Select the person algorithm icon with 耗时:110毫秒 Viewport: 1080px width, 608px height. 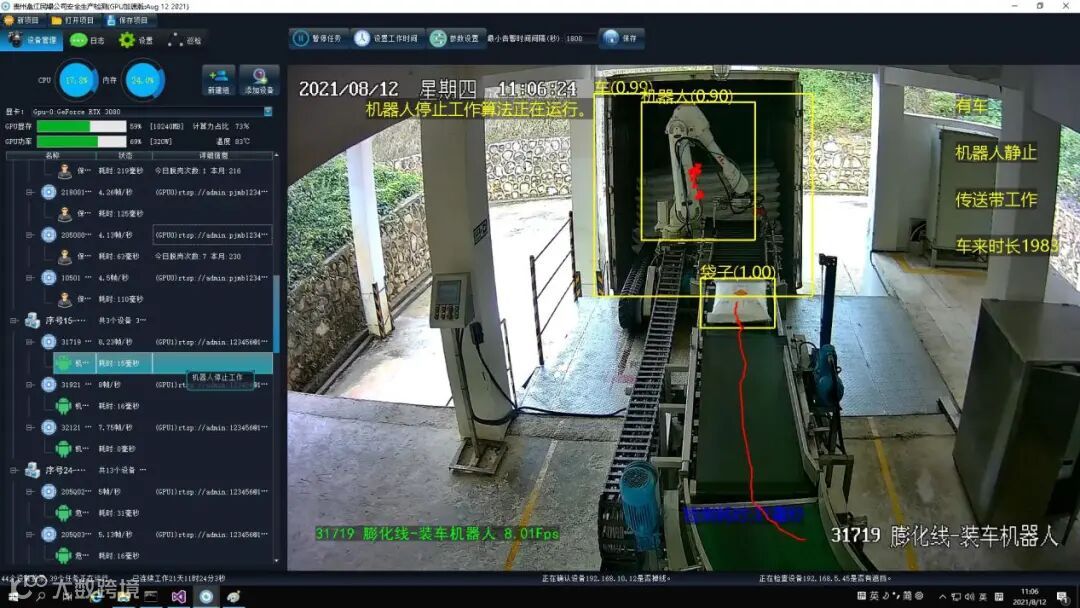click(64, 299)
